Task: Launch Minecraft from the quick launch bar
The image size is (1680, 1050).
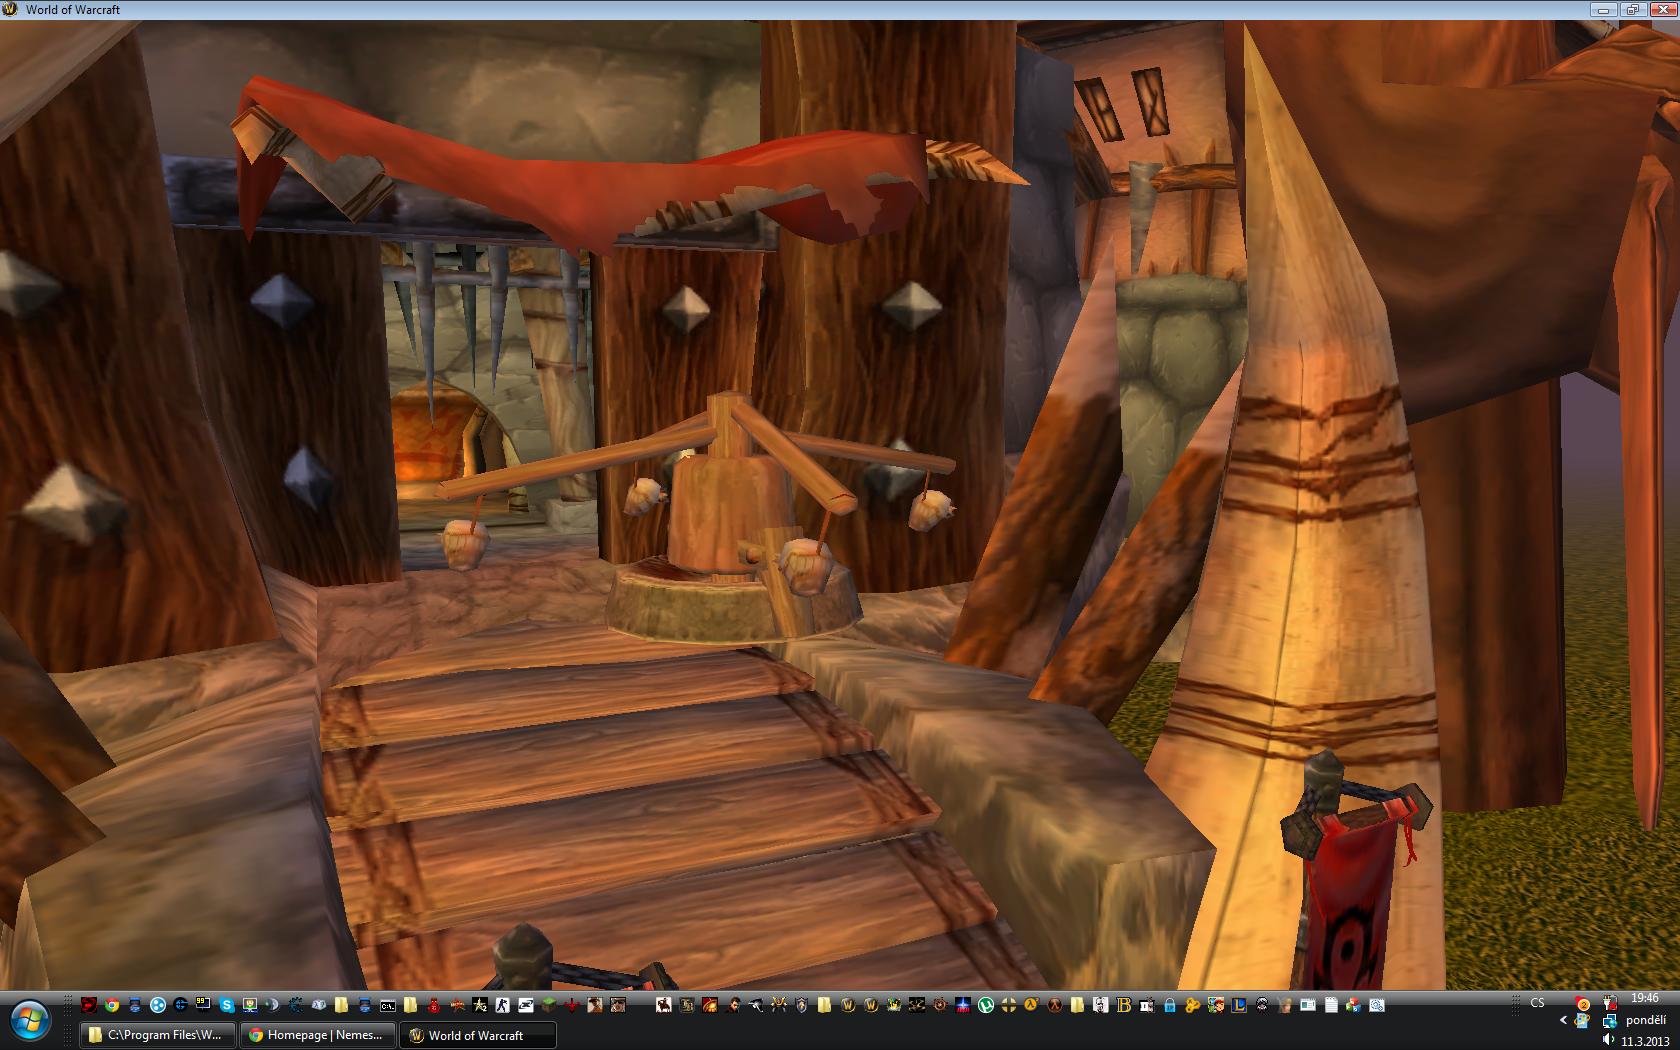Action: click(549, 1005)
